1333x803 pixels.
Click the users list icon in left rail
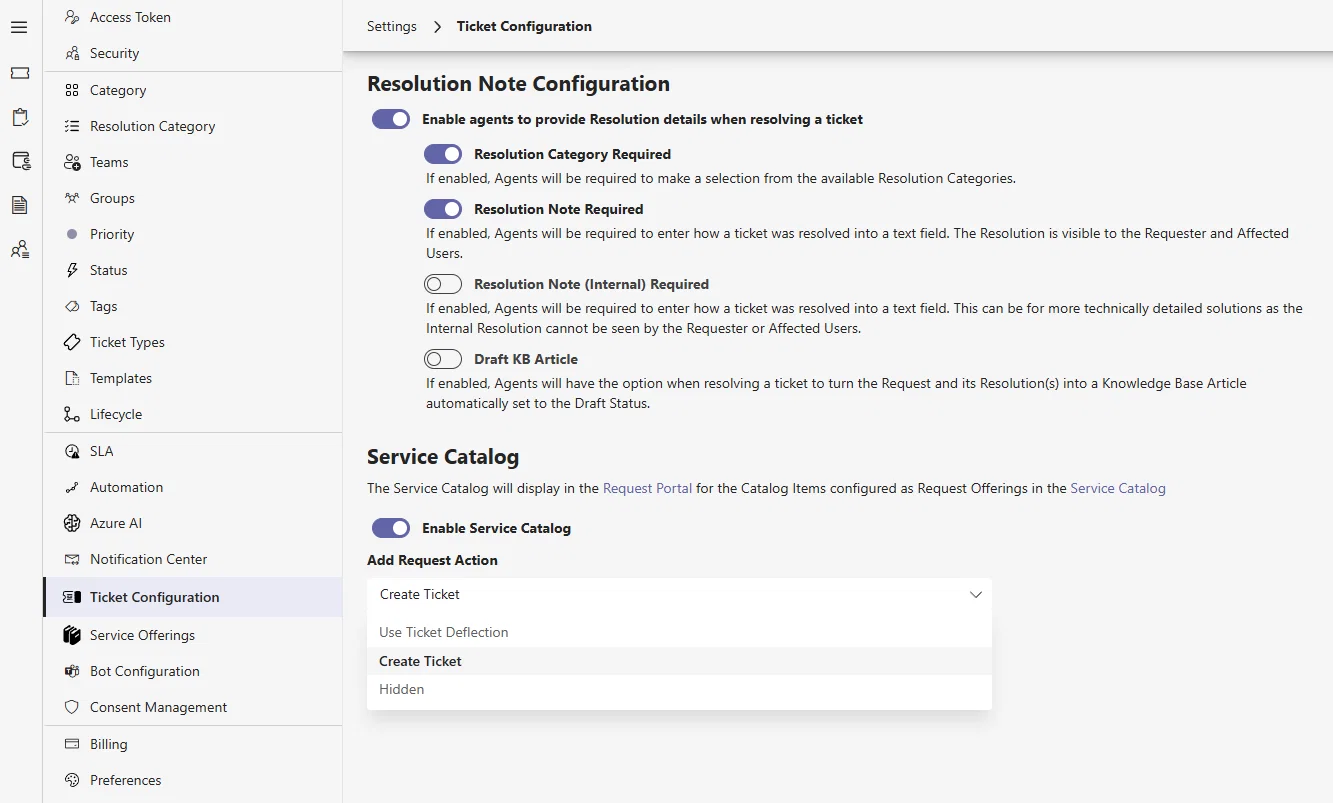pos(20,249)
